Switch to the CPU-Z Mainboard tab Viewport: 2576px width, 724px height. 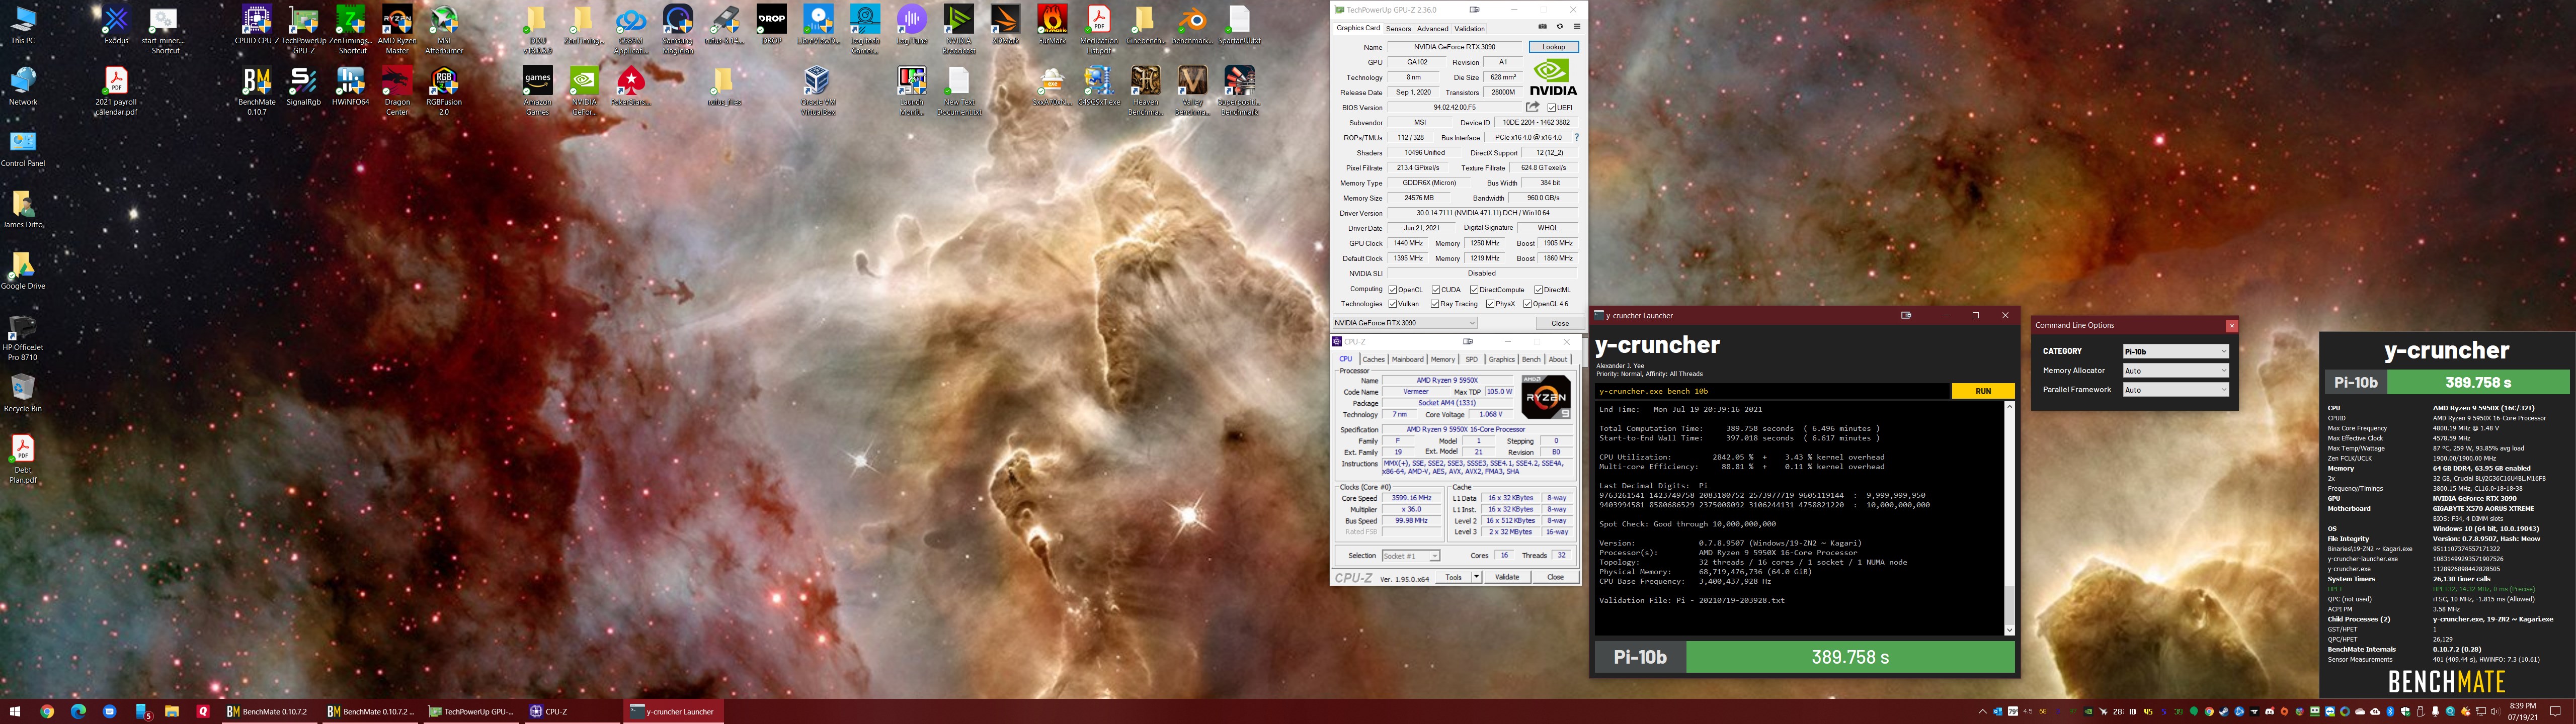[1407, 359]
